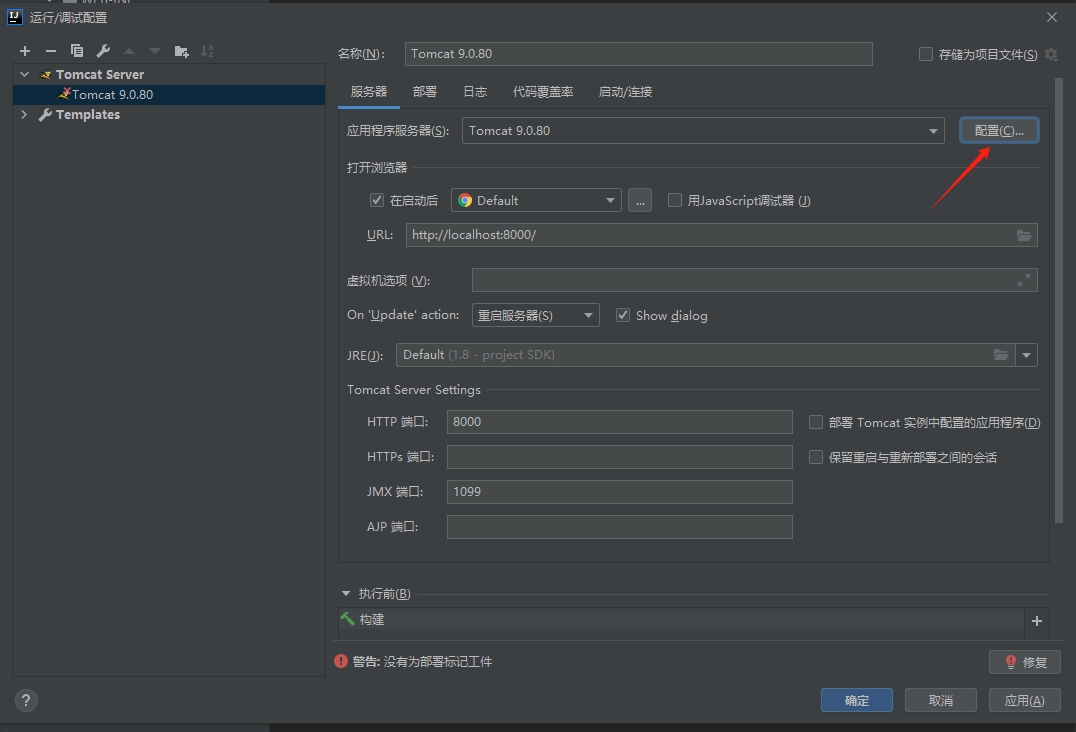
Task: Click the AJP 端口 input field
Action: pyautogui.click(x=620, y=527)
